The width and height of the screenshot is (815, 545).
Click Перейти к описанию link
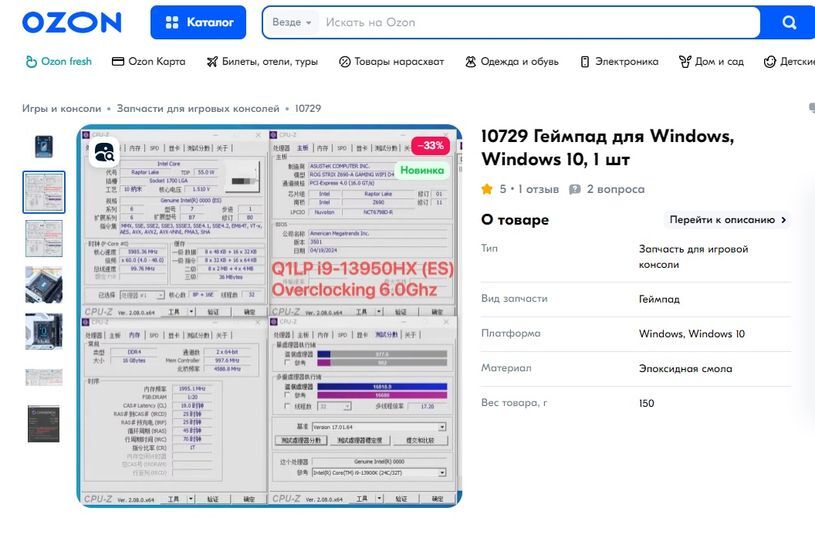coord(727,220)
